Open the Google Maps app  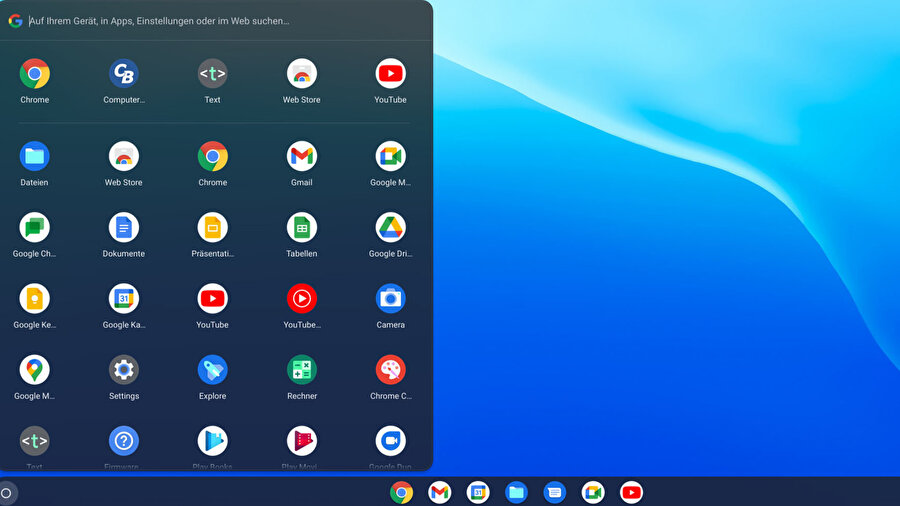click(x=34, y=369)
